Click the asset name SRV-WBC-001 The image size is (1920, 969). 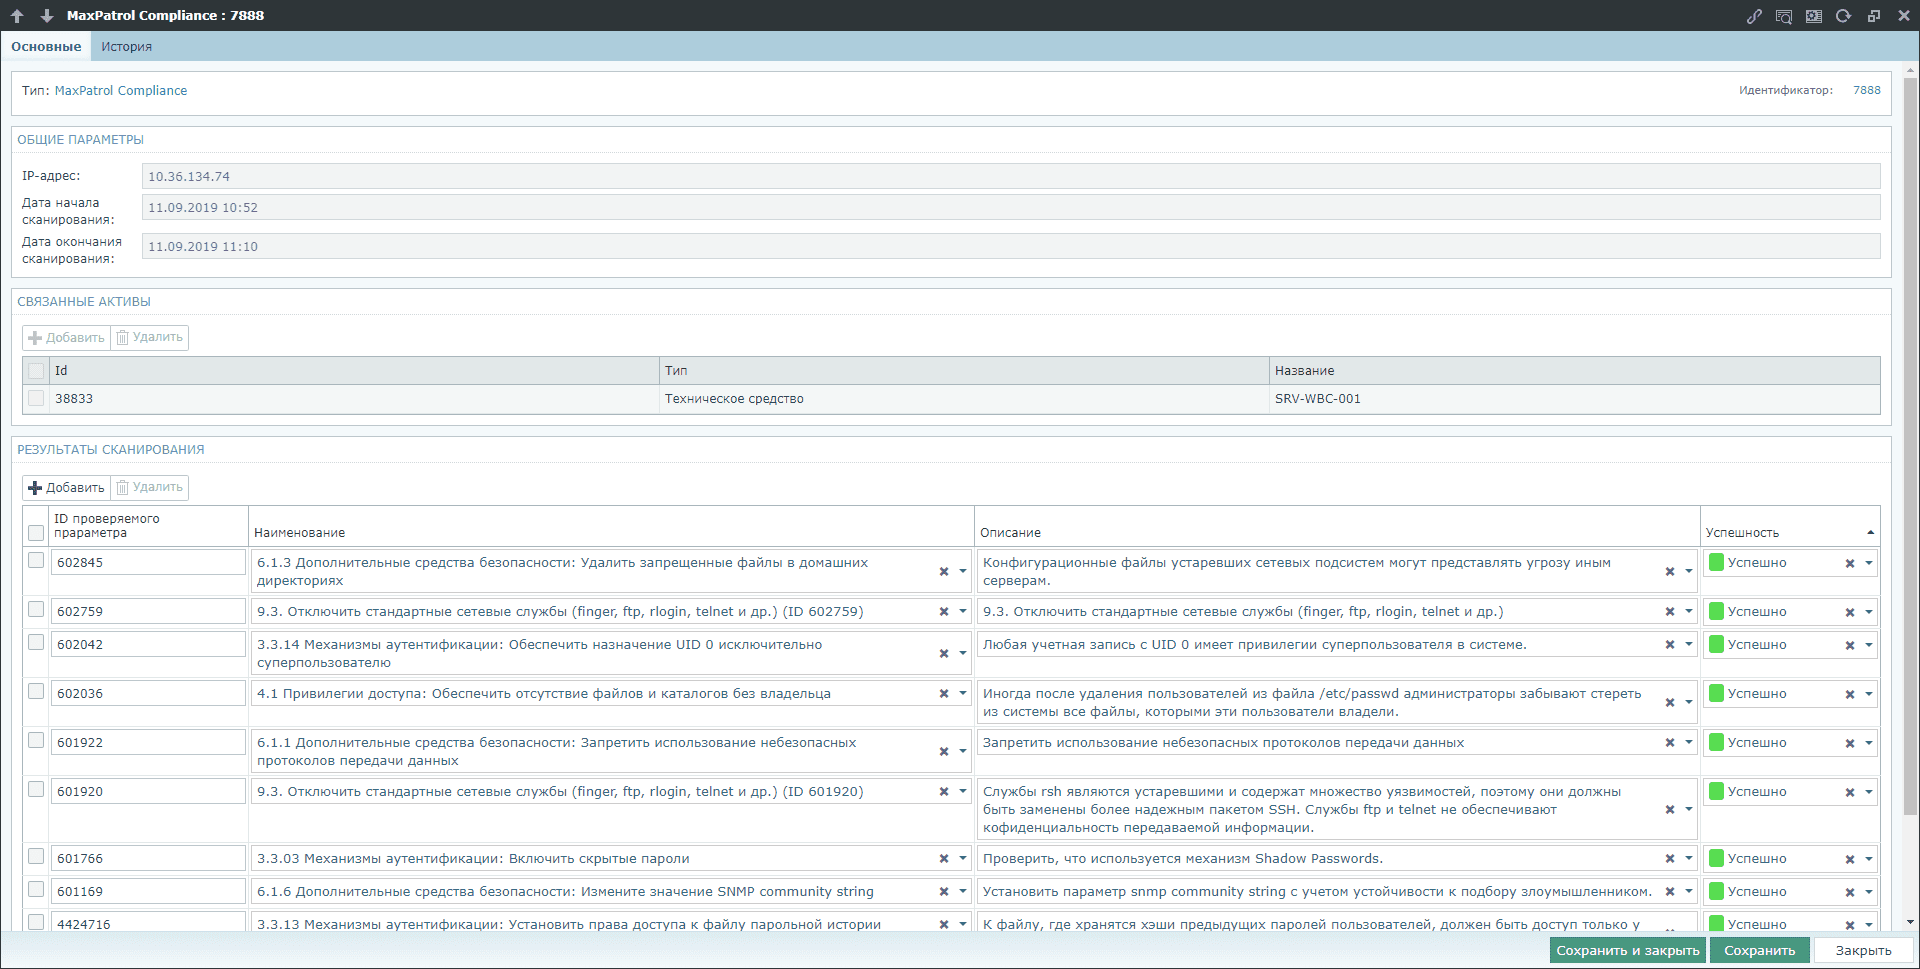[x=1317, y=399]
